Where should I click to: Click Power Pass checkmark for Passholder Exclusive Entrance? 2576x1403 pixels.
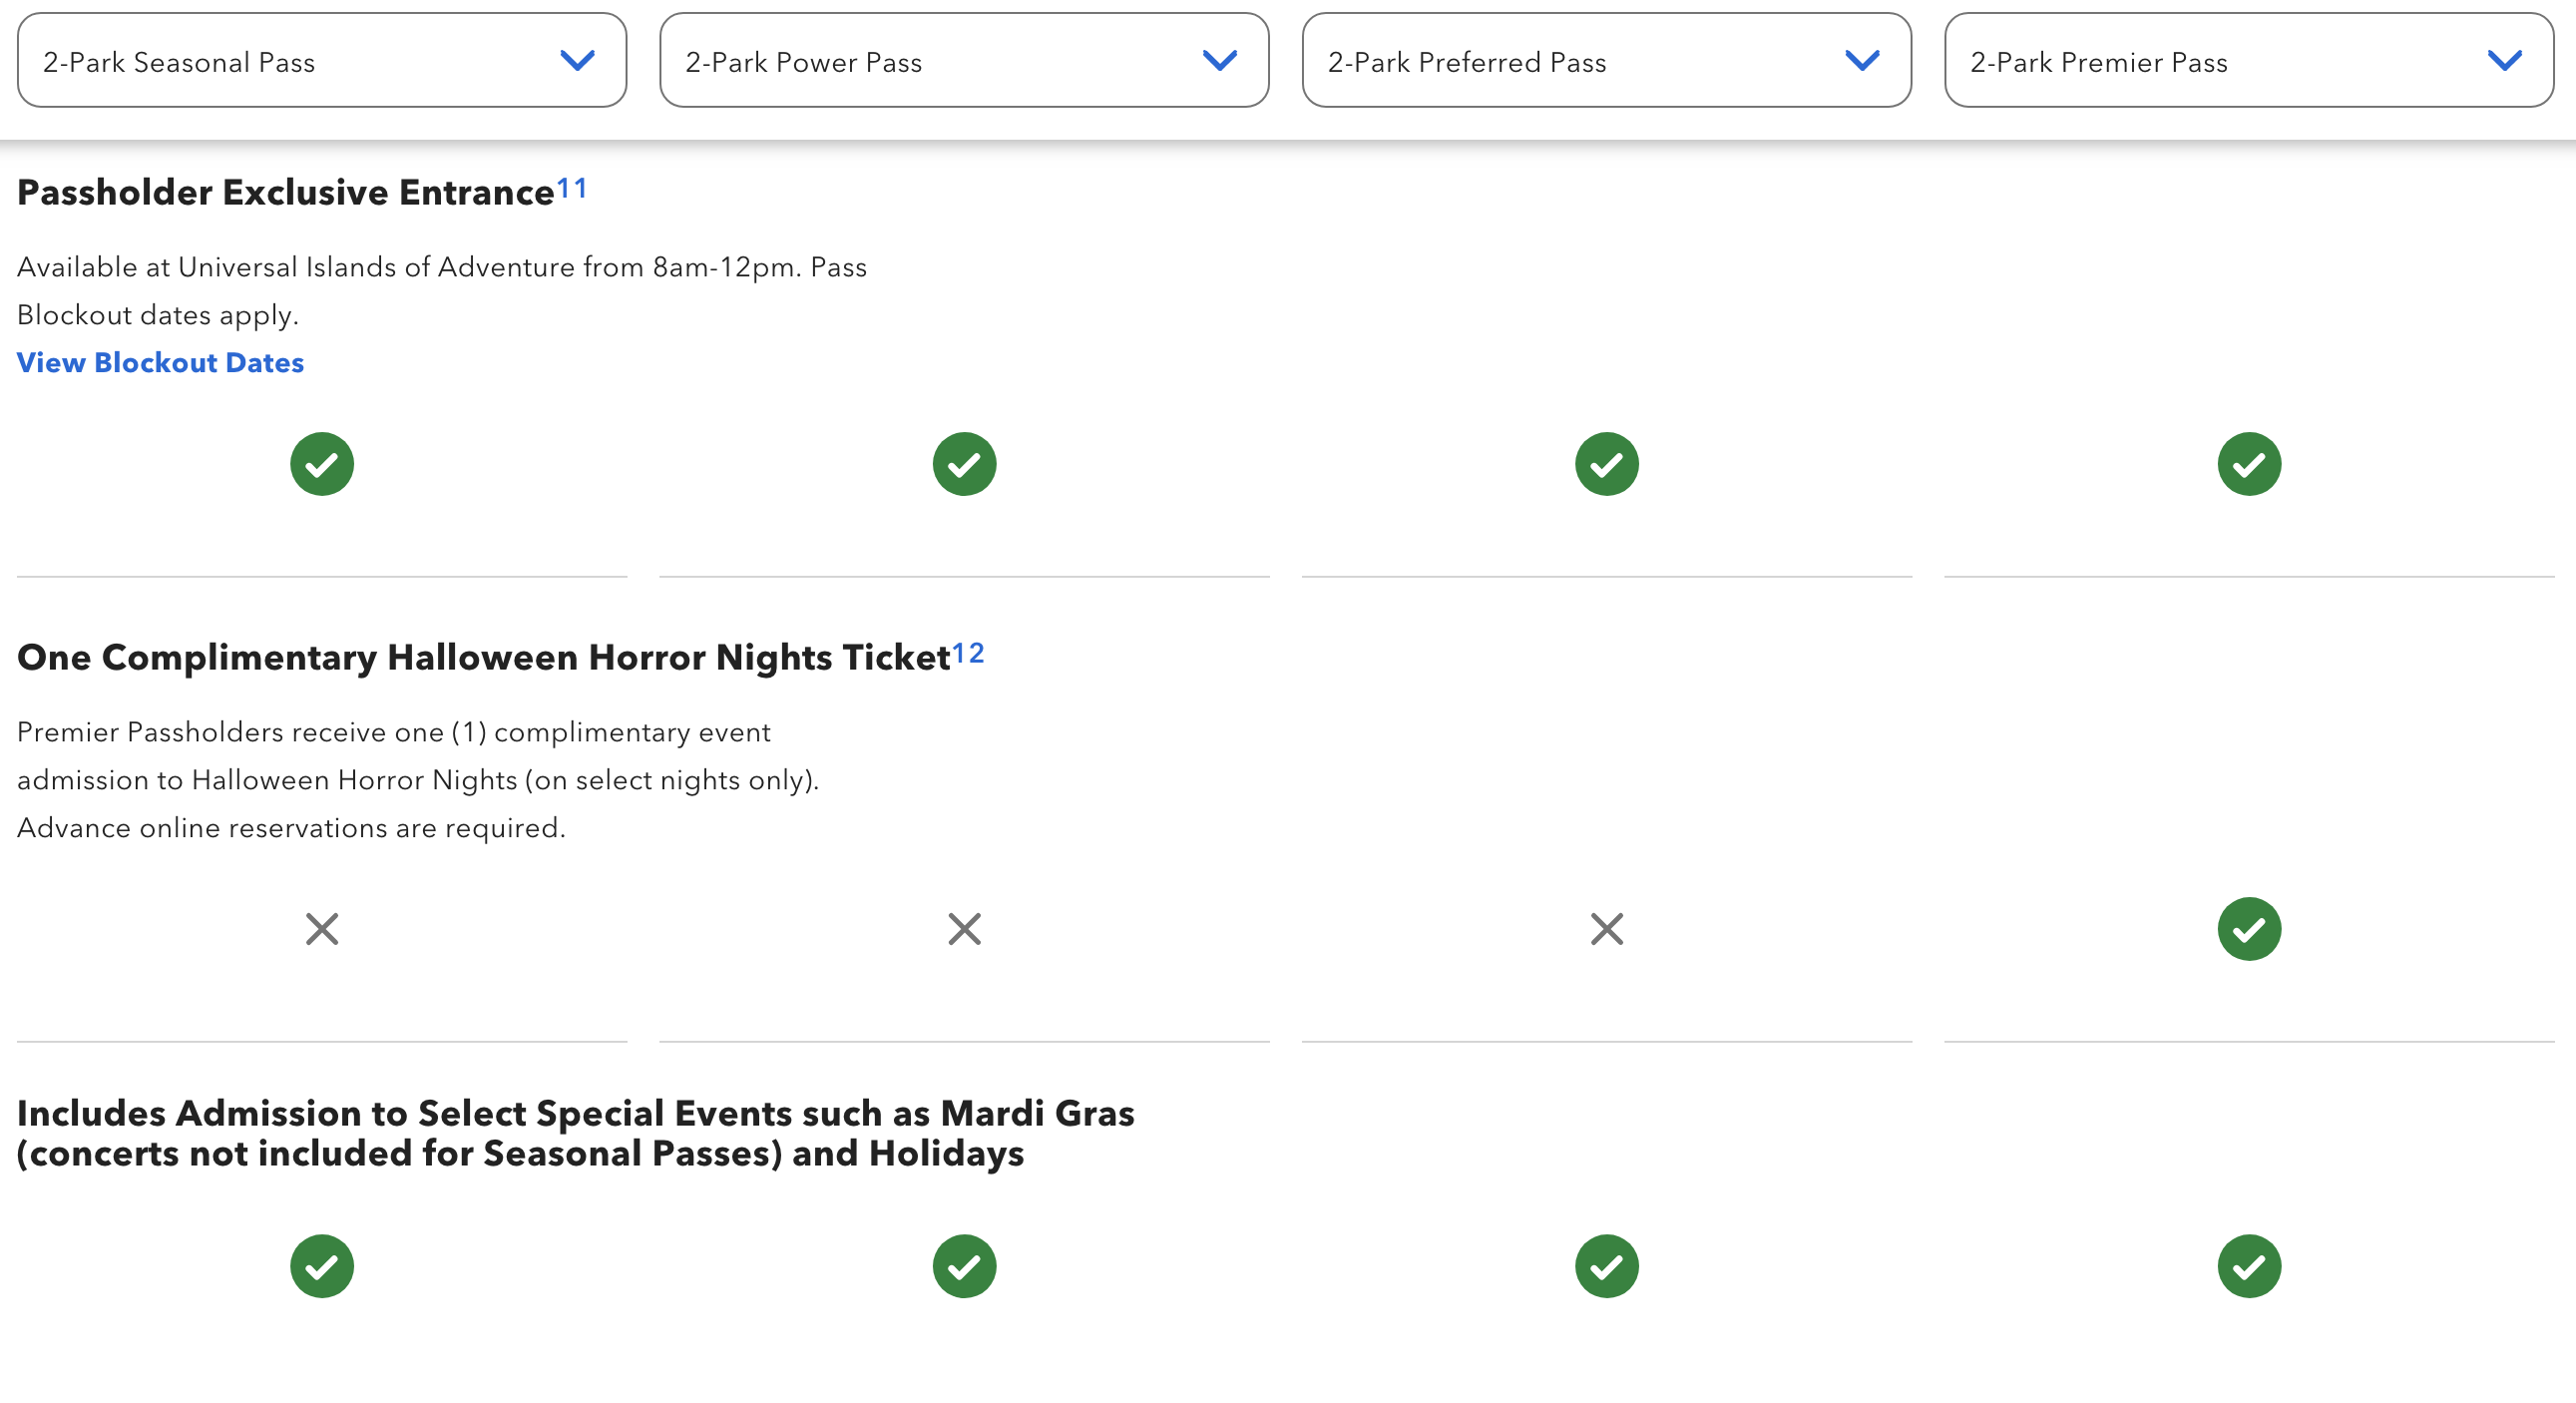(964, 464)
